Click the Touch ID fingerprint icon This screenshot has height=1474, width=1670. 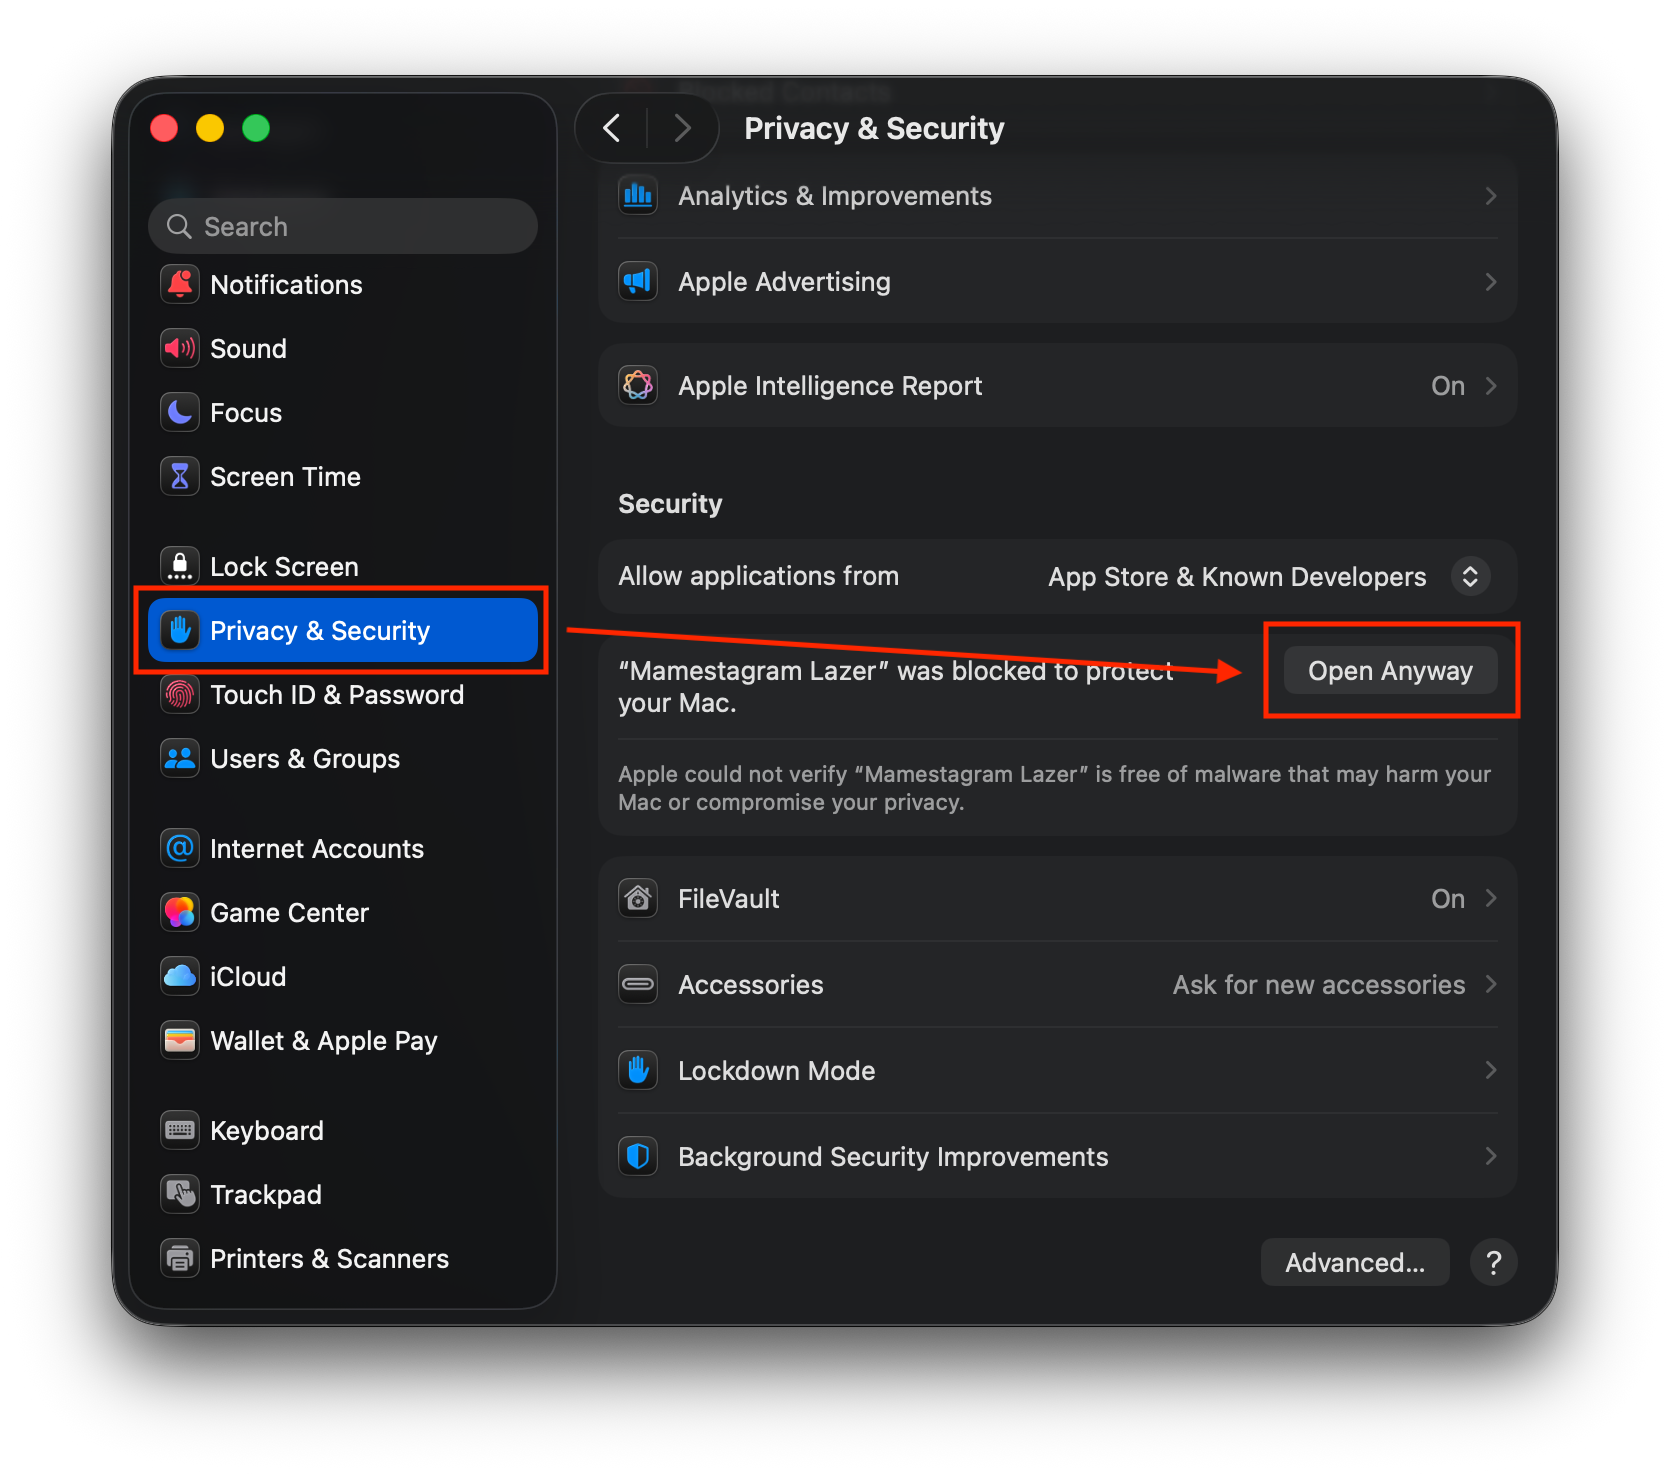180,695
